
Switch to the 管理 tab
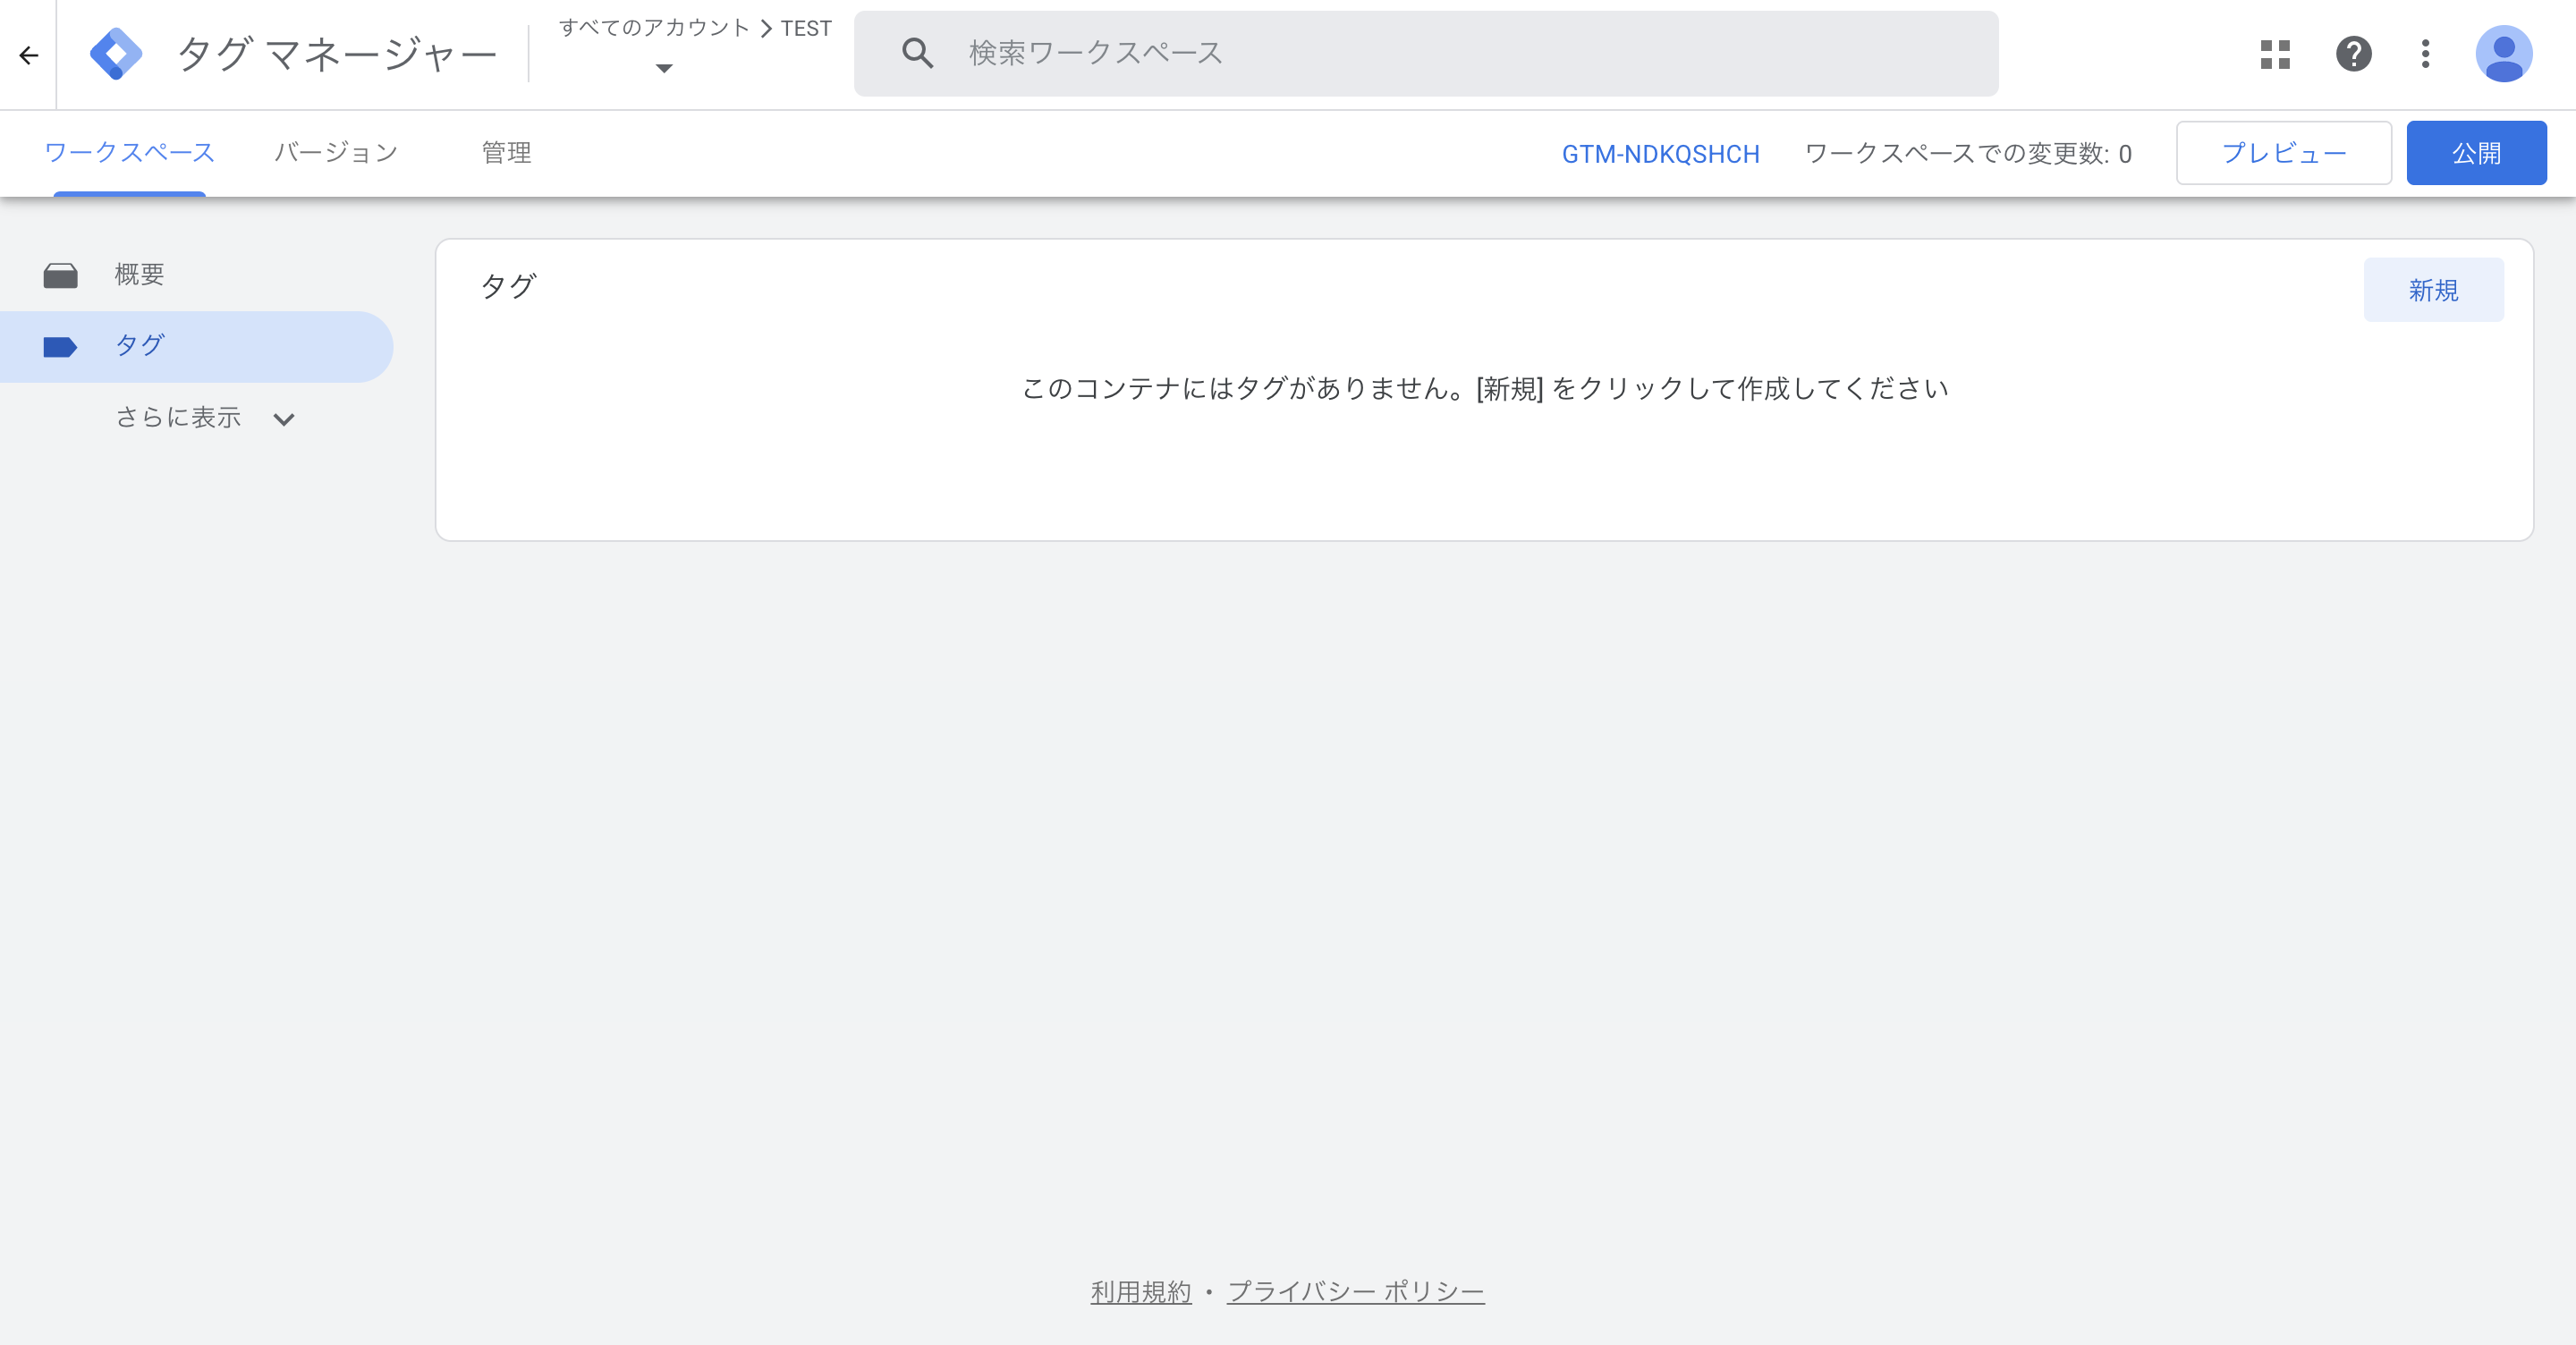coord(507,153)
